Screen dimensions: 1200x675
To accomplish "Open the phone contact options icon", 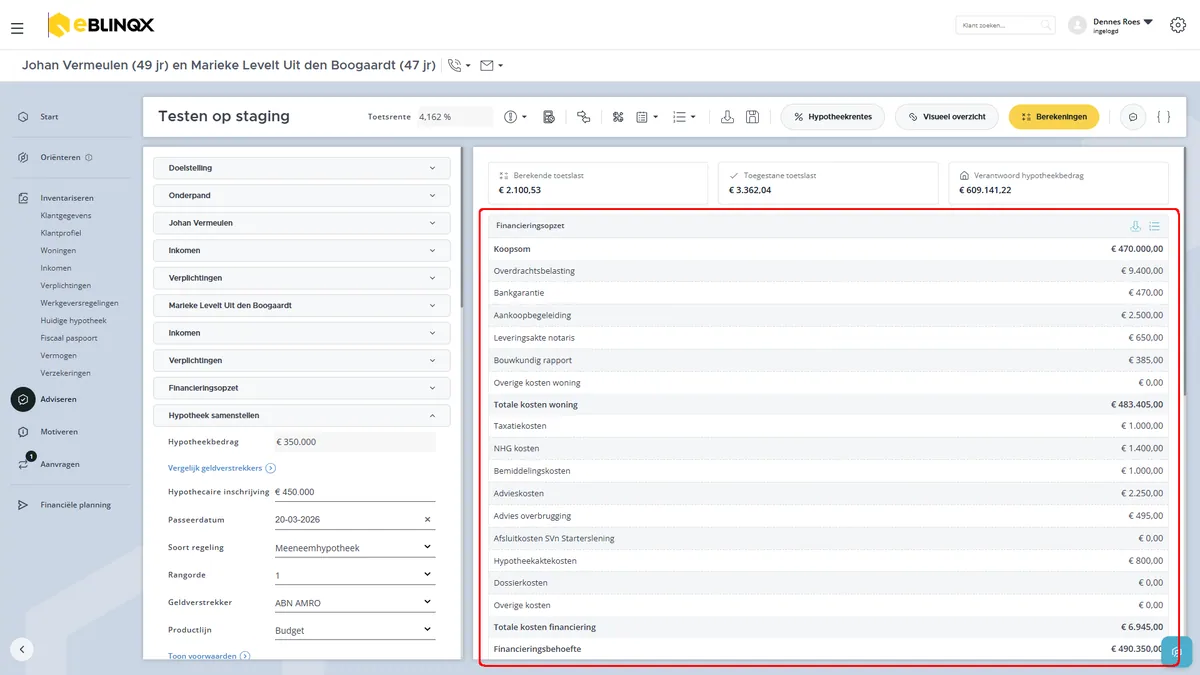I will pyautogui.click(x=459, y=66).
